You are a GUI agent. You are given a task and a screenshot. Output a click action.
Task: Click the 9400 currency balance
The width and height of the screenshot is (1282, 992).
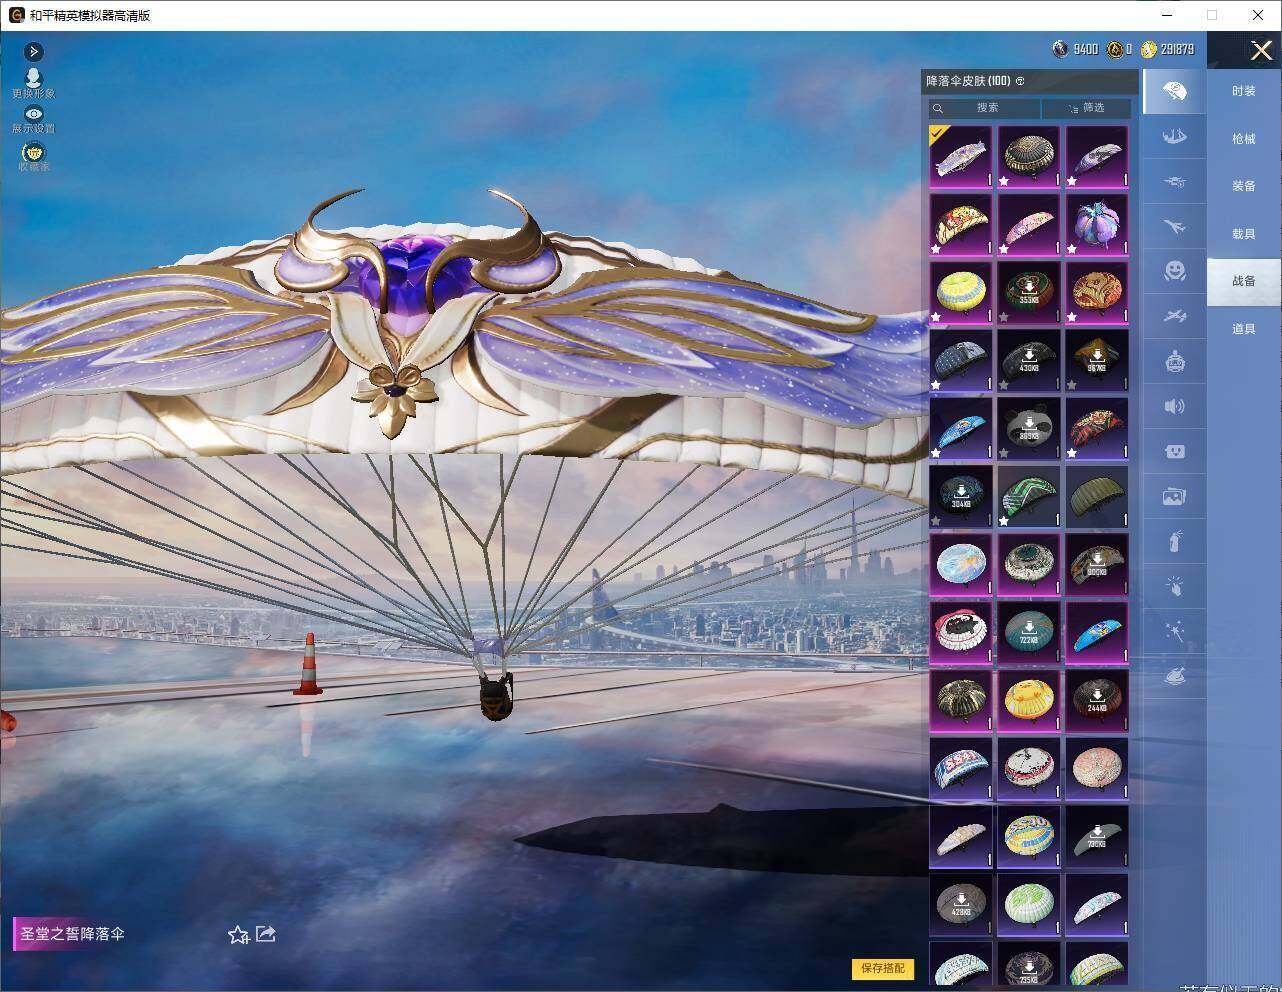coord(1075,49)
